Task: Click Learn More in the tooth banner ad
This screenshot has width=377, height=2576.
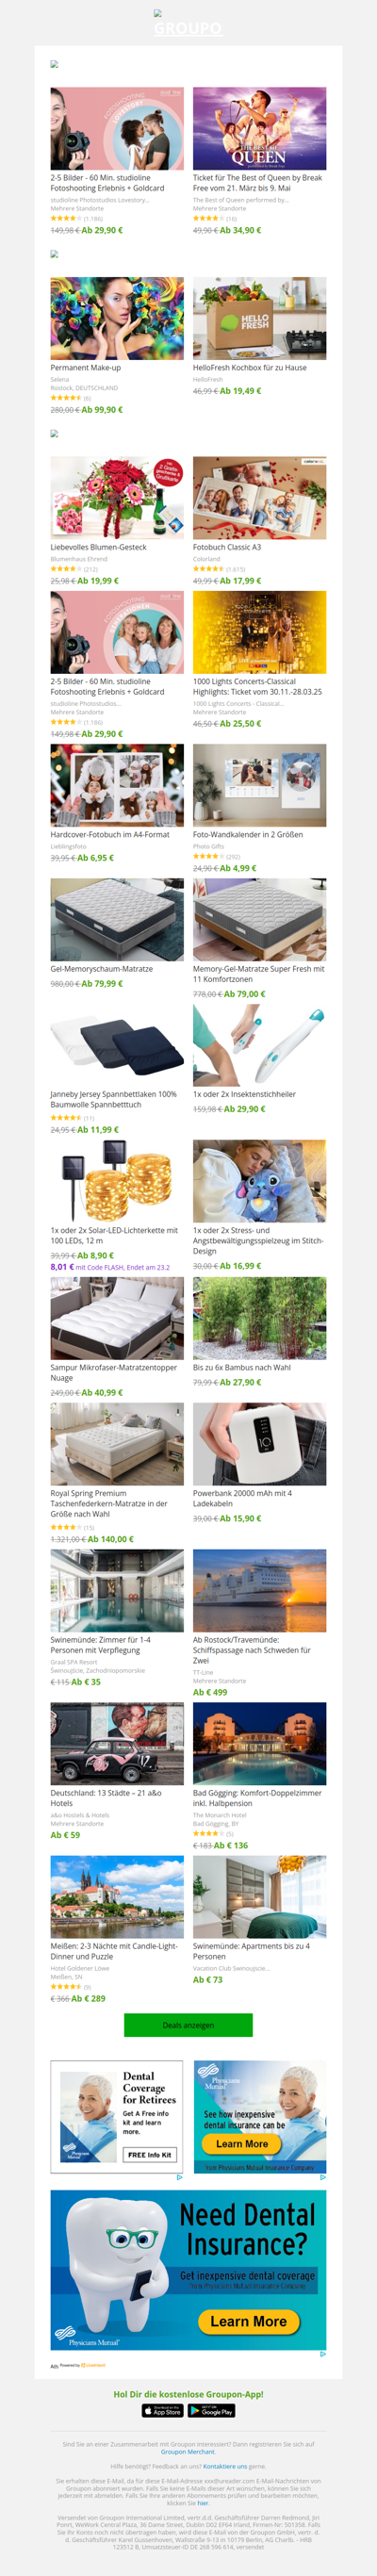Action: [248, 2321]
